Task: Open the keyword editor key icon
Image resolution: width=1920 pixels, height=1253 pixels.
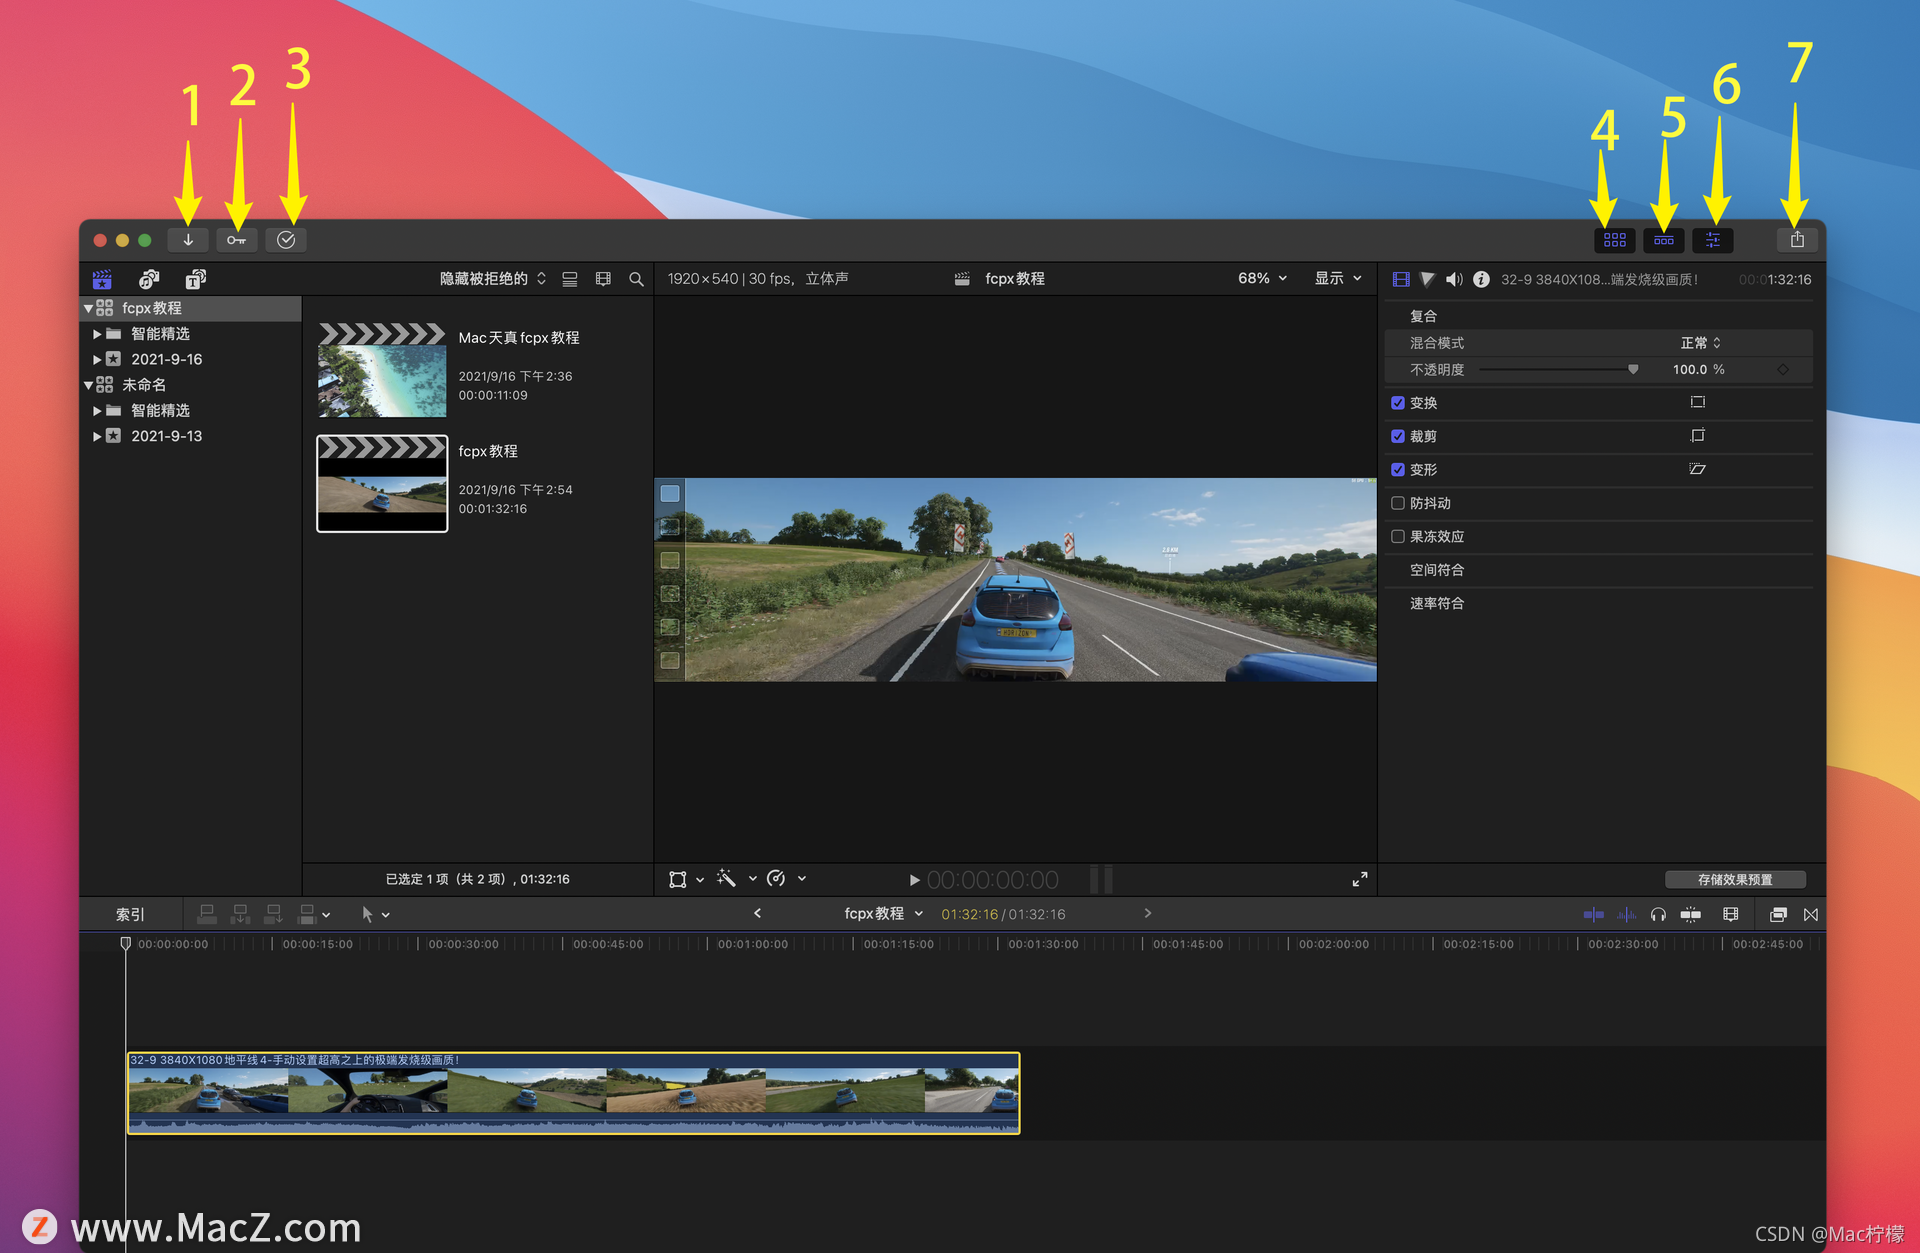Action: [236, 240]
